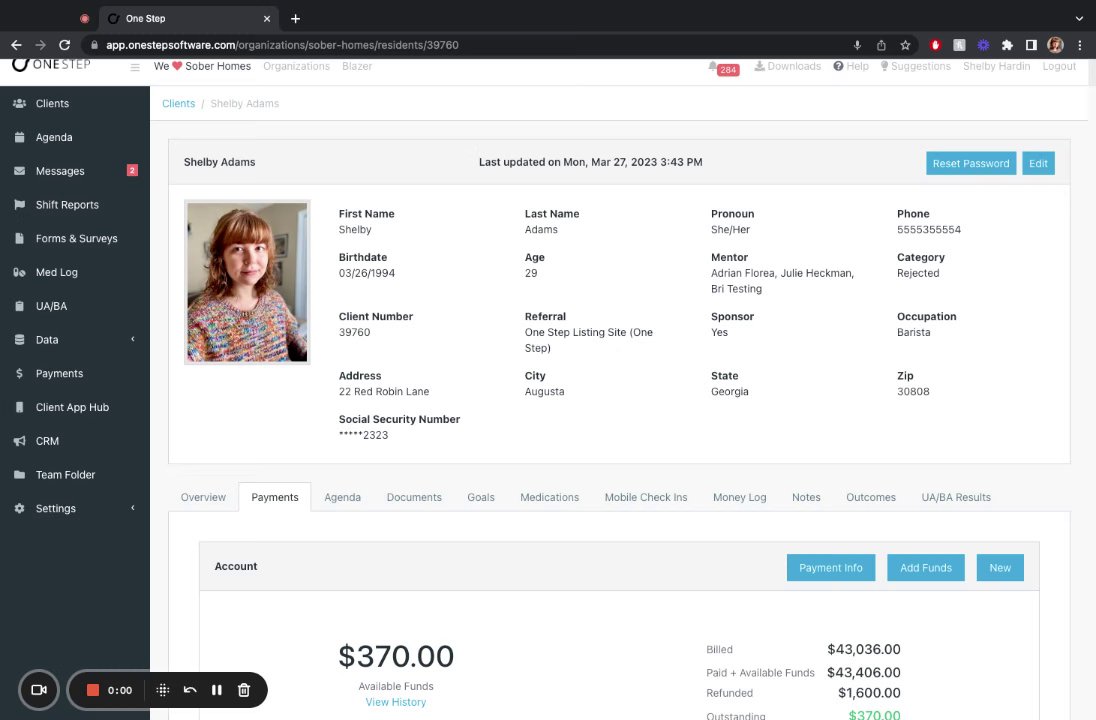Viewport: 1096px width, 720px height.
Task: Open the Money Log tab
Action: (x=740, y=497)
